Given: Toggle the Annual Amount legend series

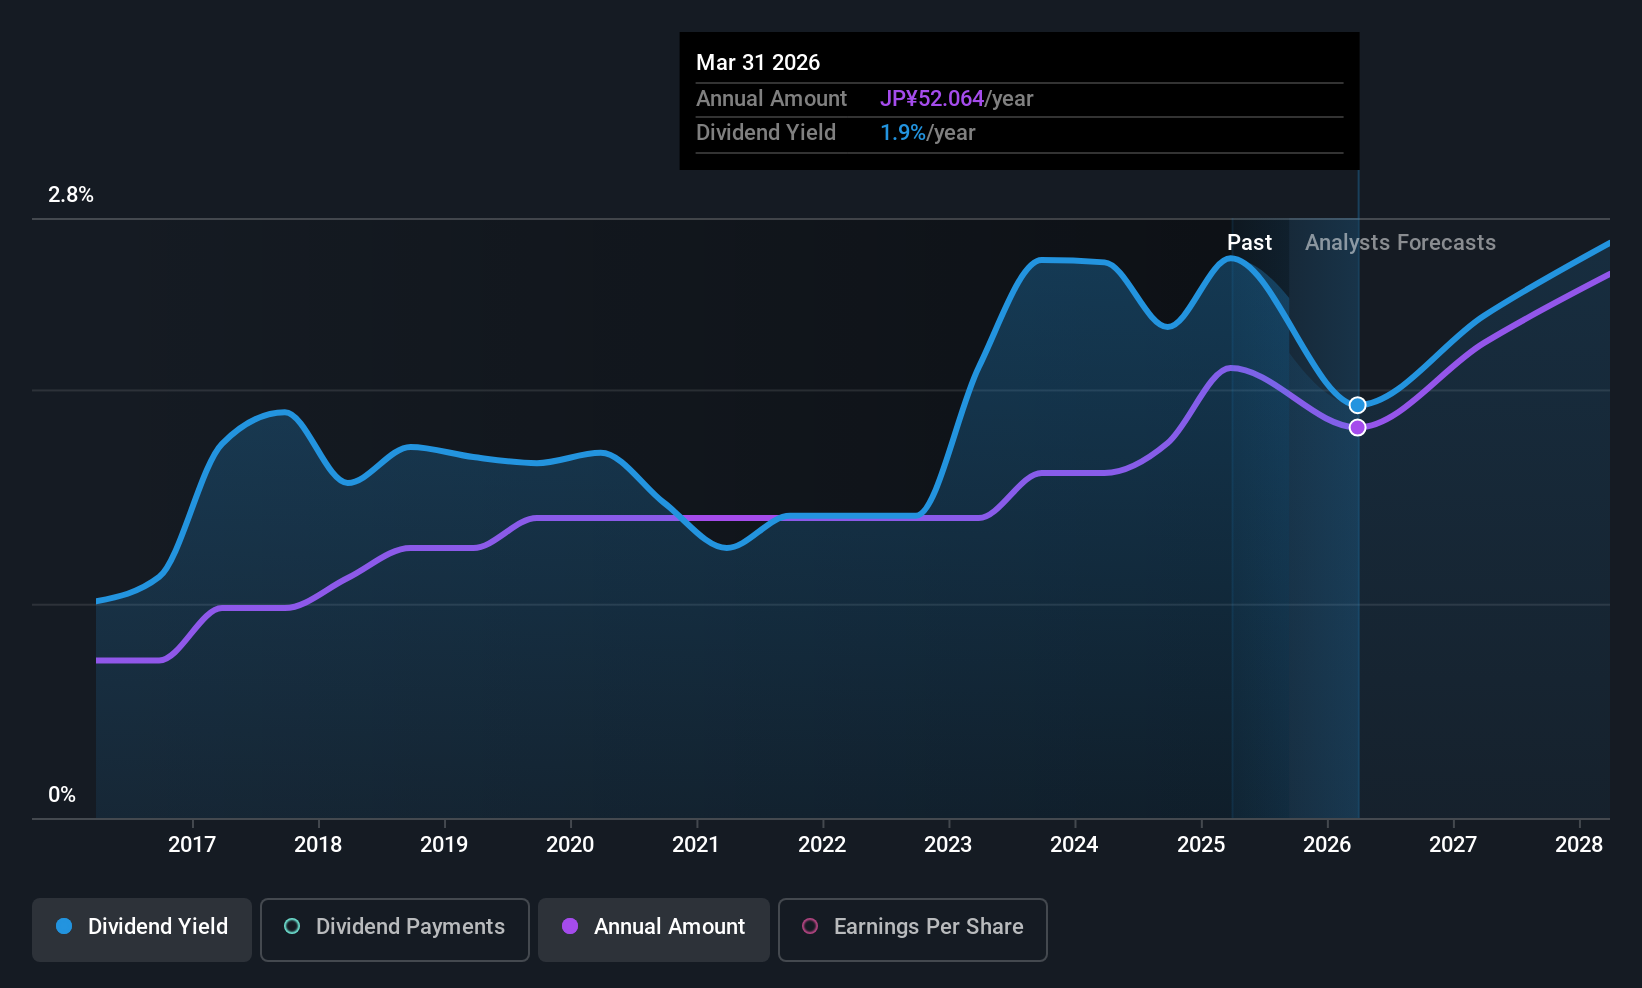Looking at the screenshot, I should click(x=654, y=927).
